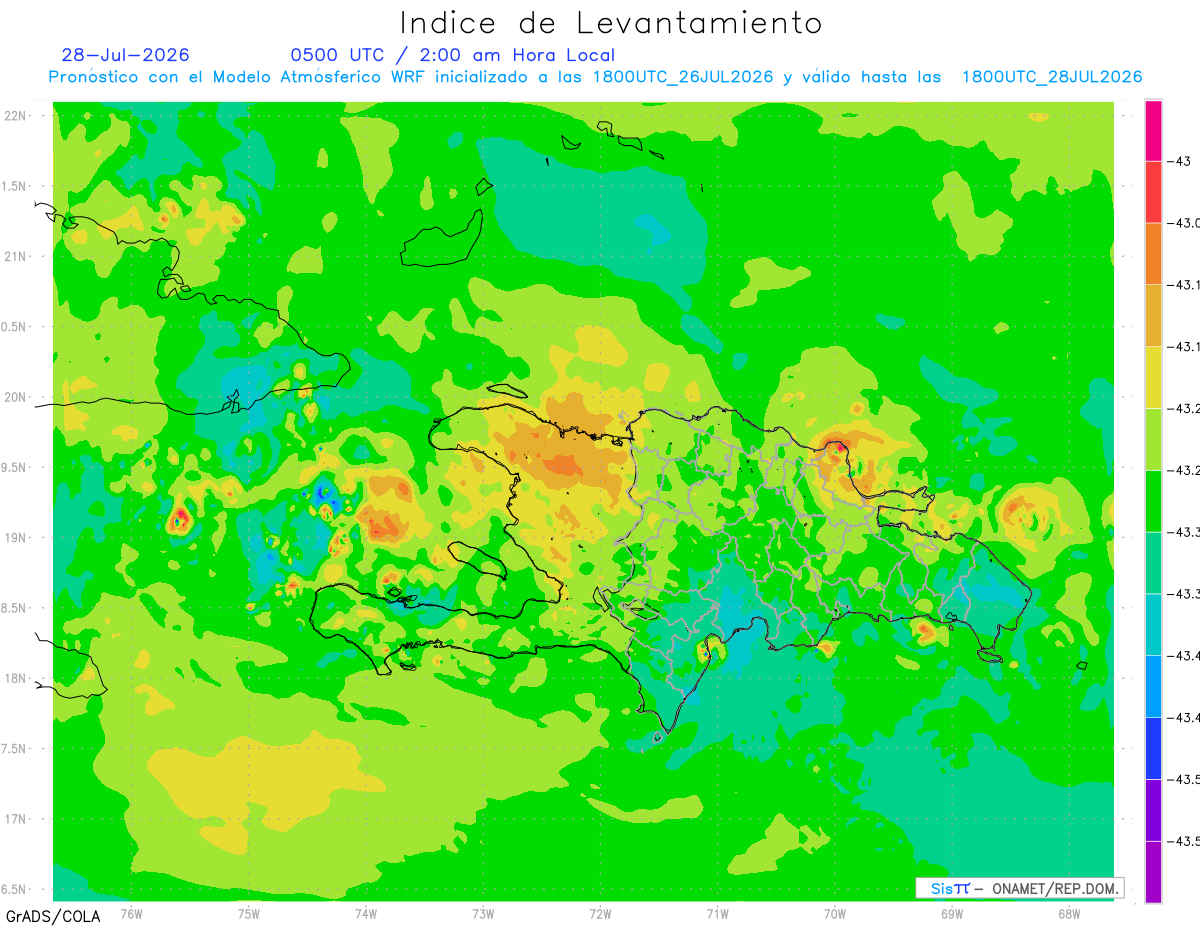Pick the violet swatch at bottom of color bar
The image size is (1200, 927).
[x=1153, y=873]
